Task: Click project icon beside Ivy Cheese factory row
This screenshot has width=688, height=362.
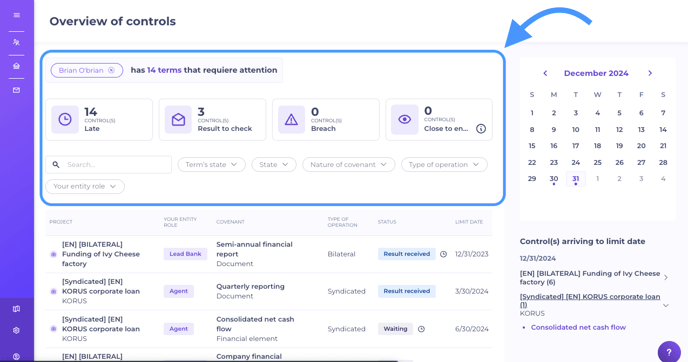Action: (x=54, y=254)
